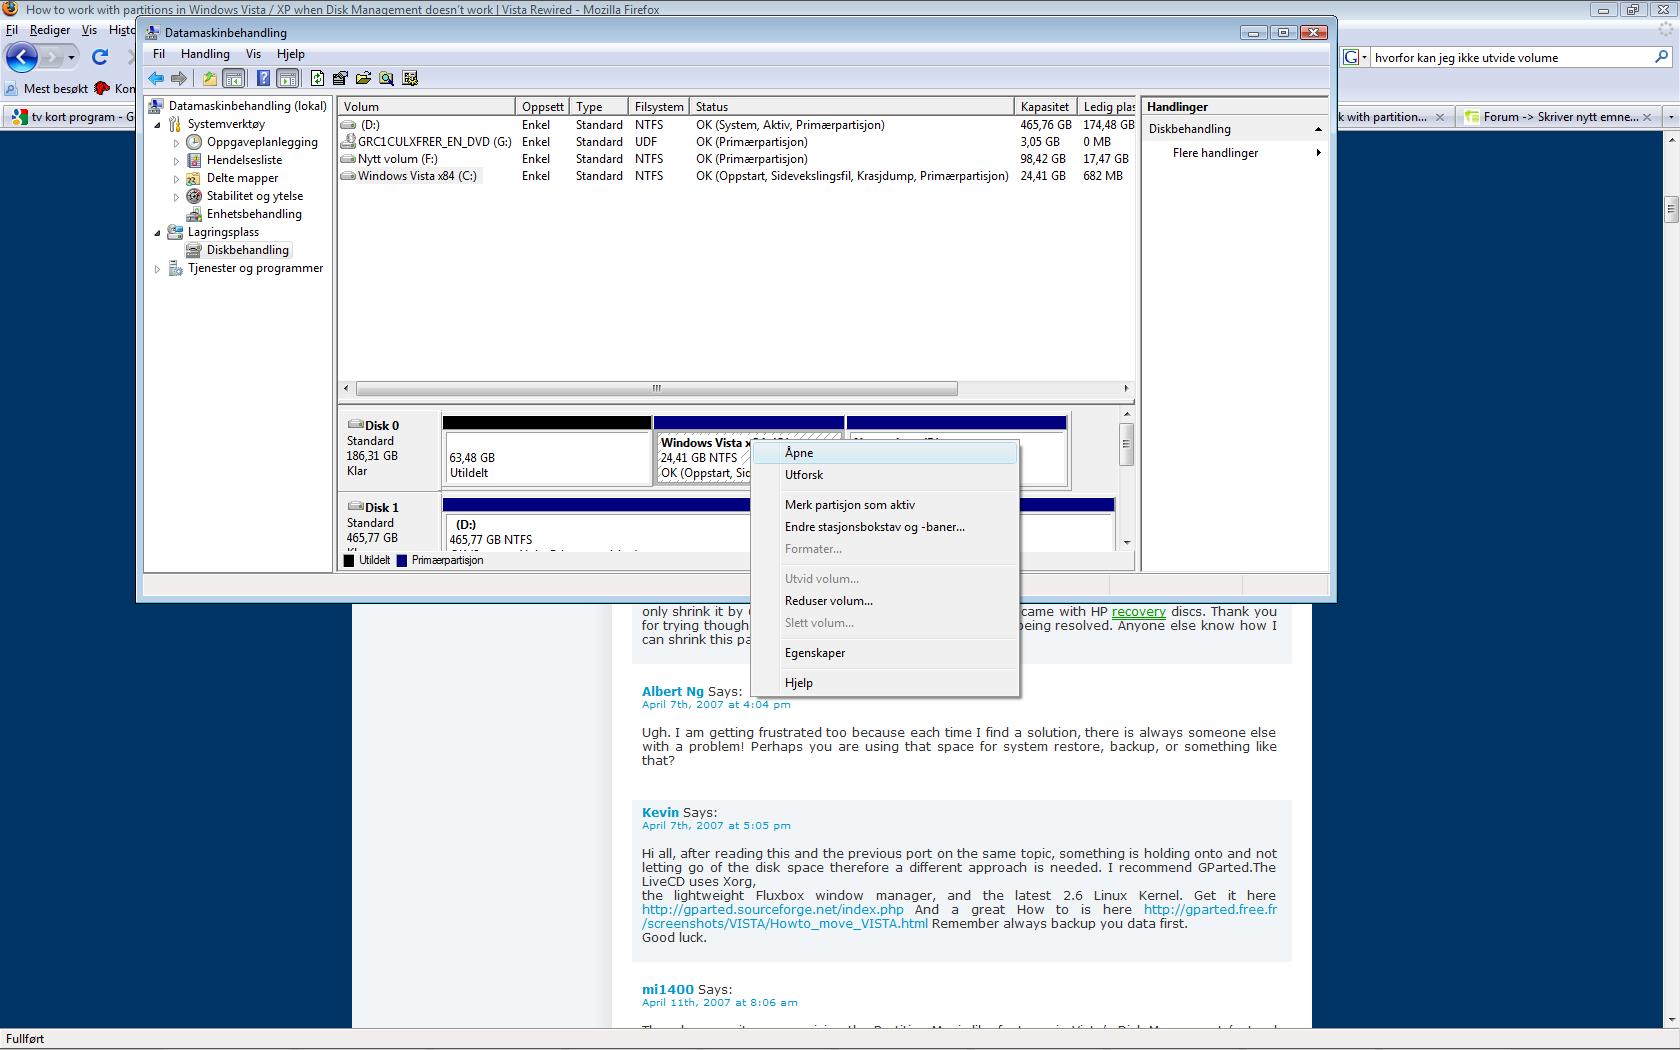Screen dimensions: 1680x1050
Task: Click the search magnifier in Firefox search box
Action: (1662, 57)
